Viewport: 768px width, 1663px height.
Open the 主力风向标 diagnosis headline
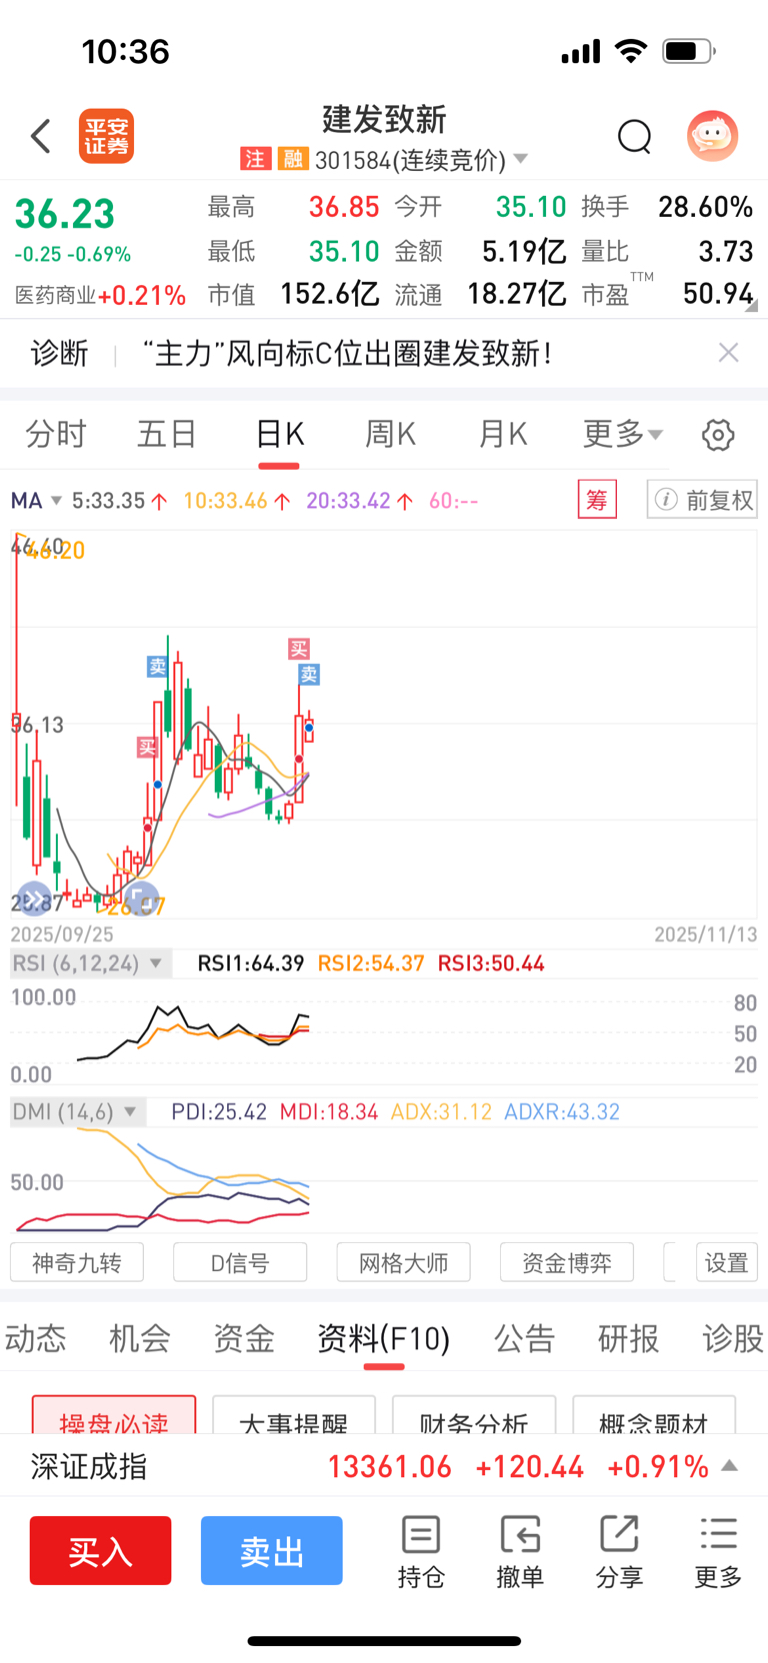pos(347,353)
